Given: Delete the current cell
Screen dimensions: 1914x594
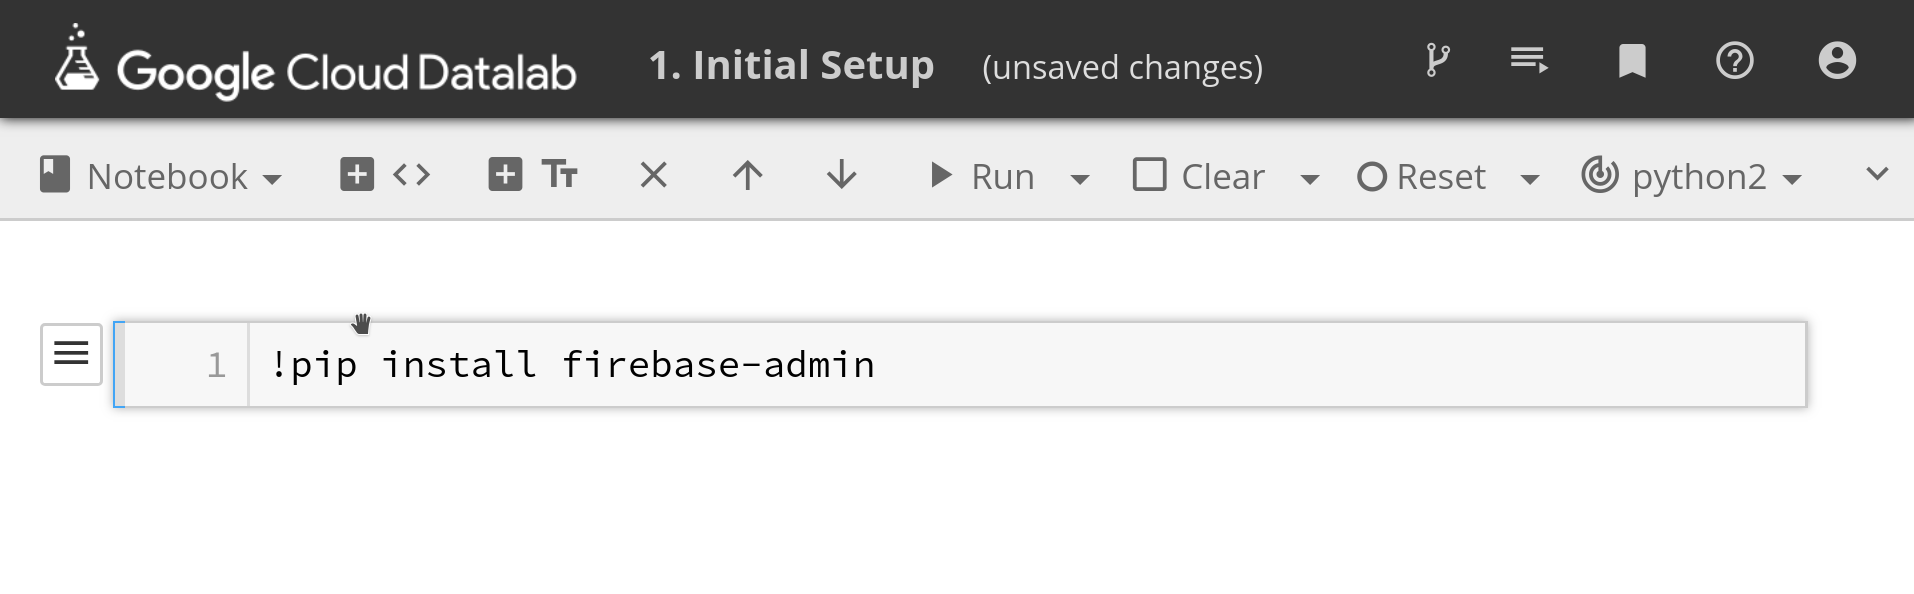Looking at the screenshot, I should [652, 174].
